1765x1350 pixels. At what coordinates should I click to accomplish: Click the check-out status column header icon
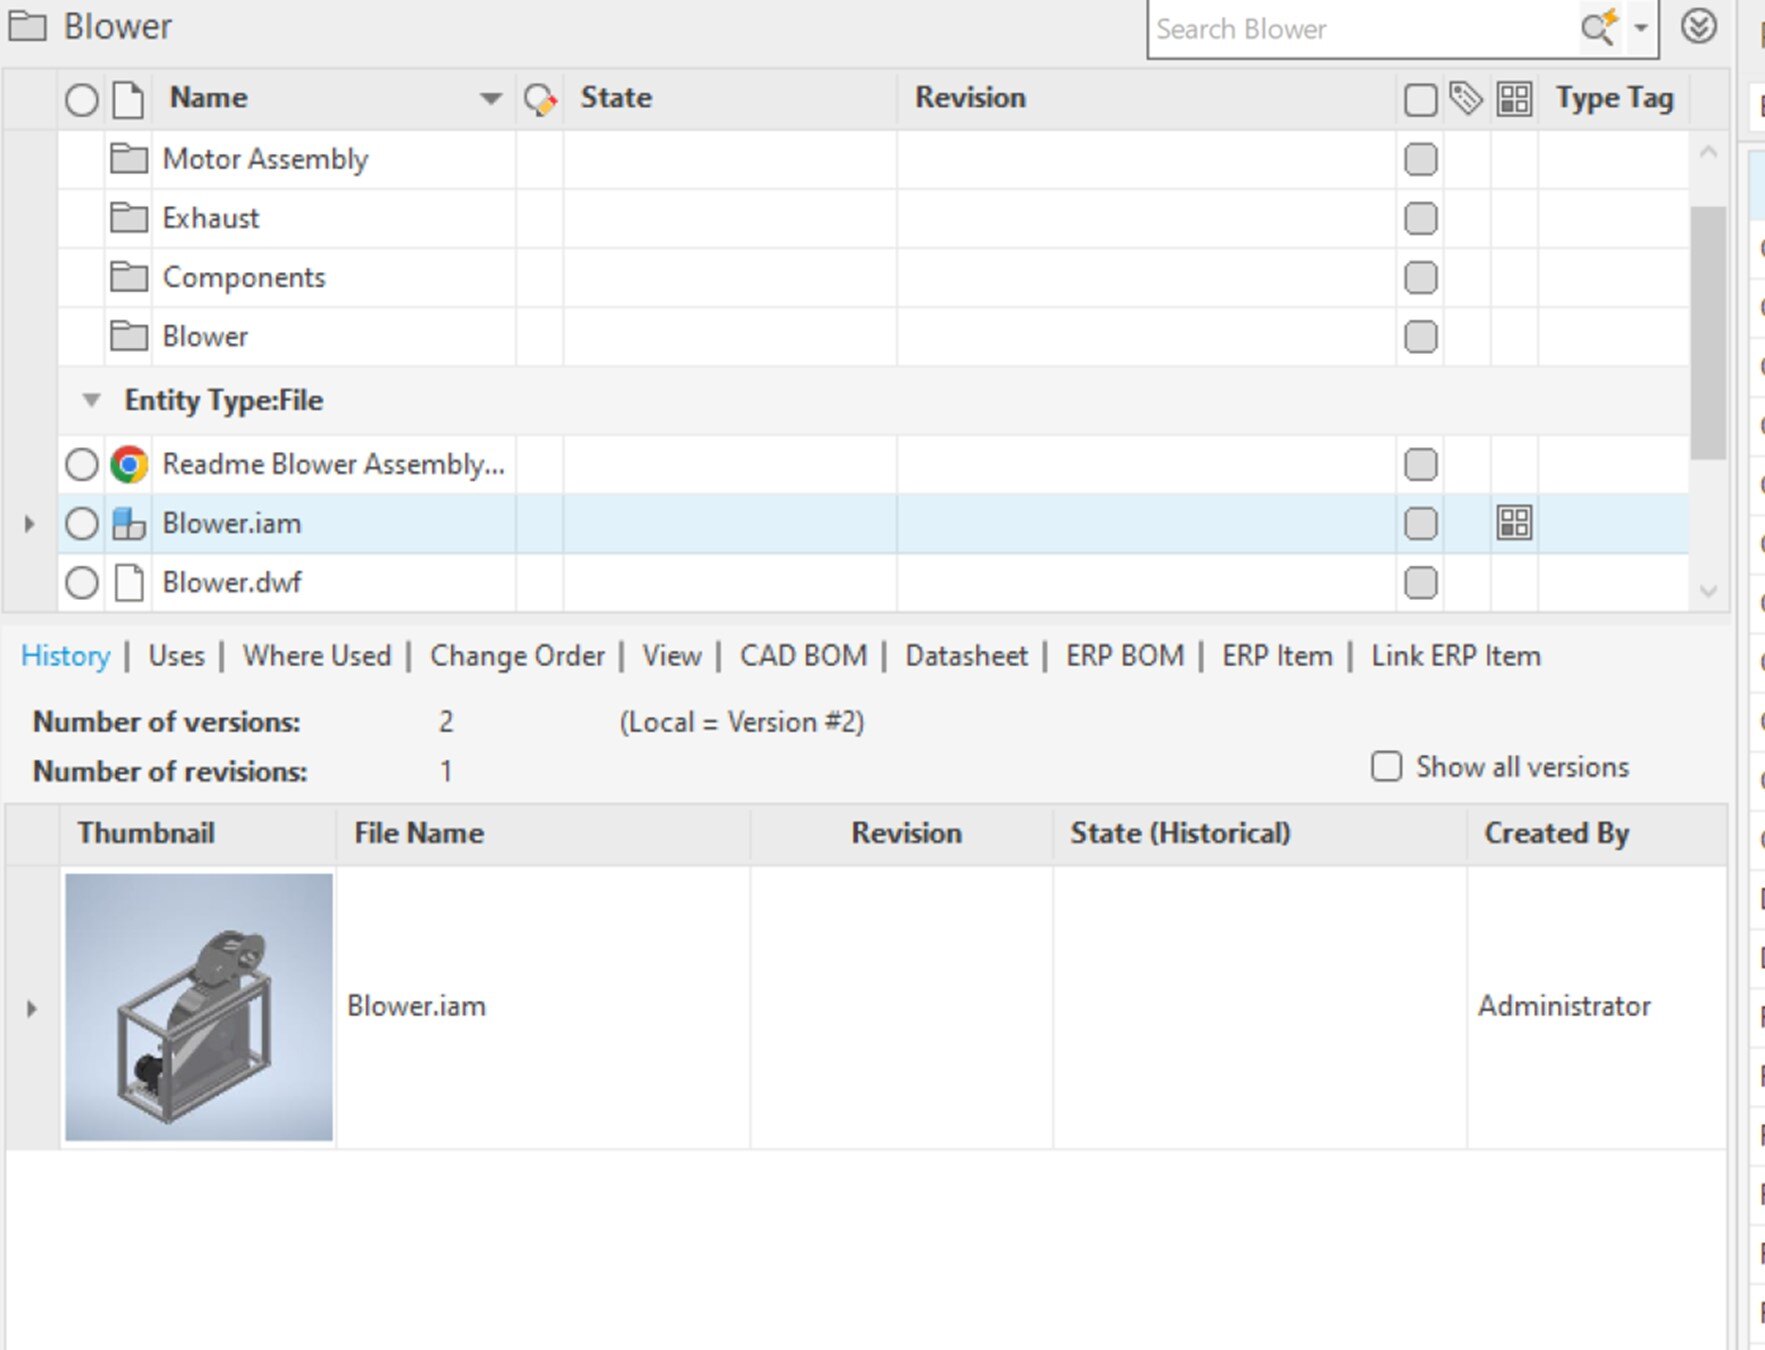click(540, 99)
